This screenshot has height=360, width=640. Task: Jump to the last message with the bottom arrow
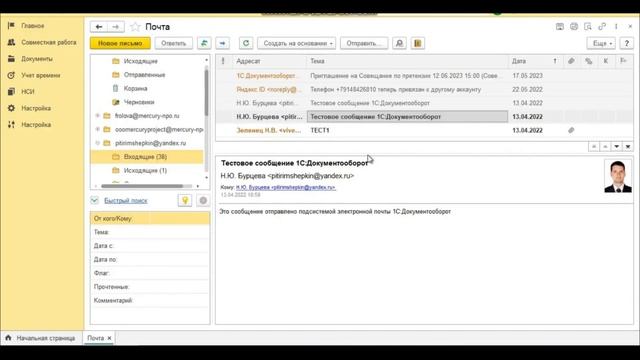pos(628,147)
